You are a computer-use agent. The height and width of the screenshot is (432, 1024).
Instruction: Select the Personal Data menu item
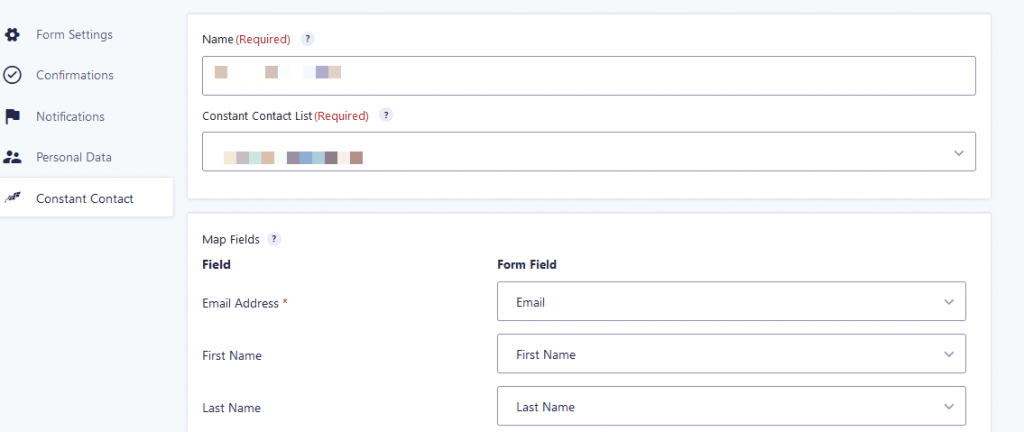pos(74,157)
